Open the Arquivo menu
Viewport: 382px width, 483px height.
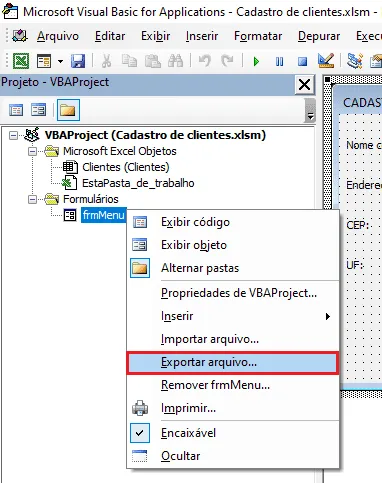[x=58, y=36]
